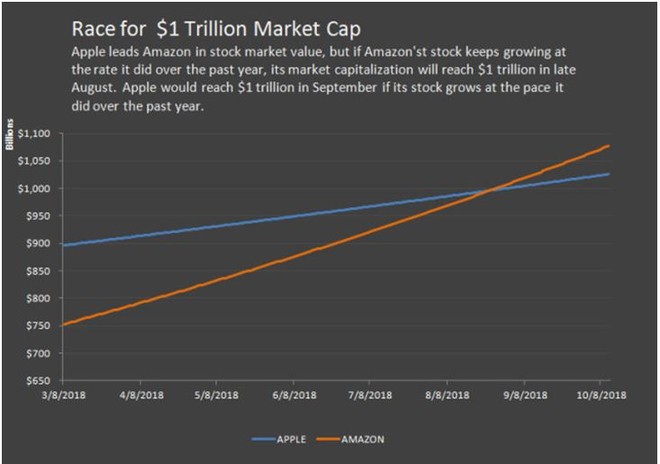Select the APPLE legend label

tap(291, 439)
